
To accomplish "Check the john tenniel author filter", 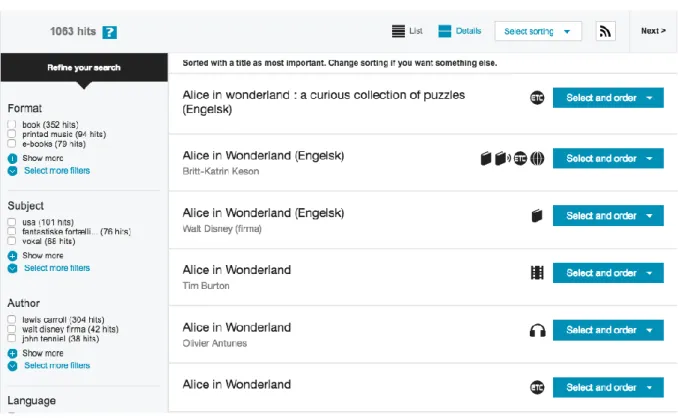I will tap(12, 339).
